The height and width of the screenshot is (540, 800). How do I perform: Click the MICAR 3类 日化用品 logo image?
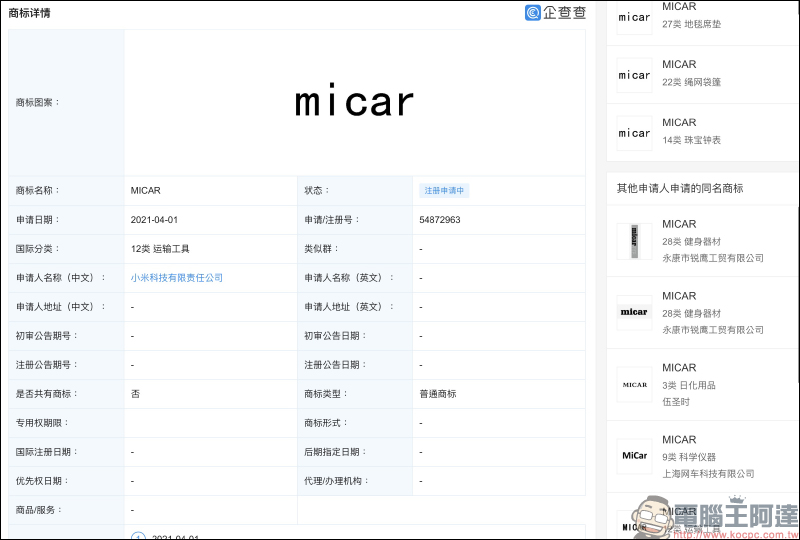(634, 384)
